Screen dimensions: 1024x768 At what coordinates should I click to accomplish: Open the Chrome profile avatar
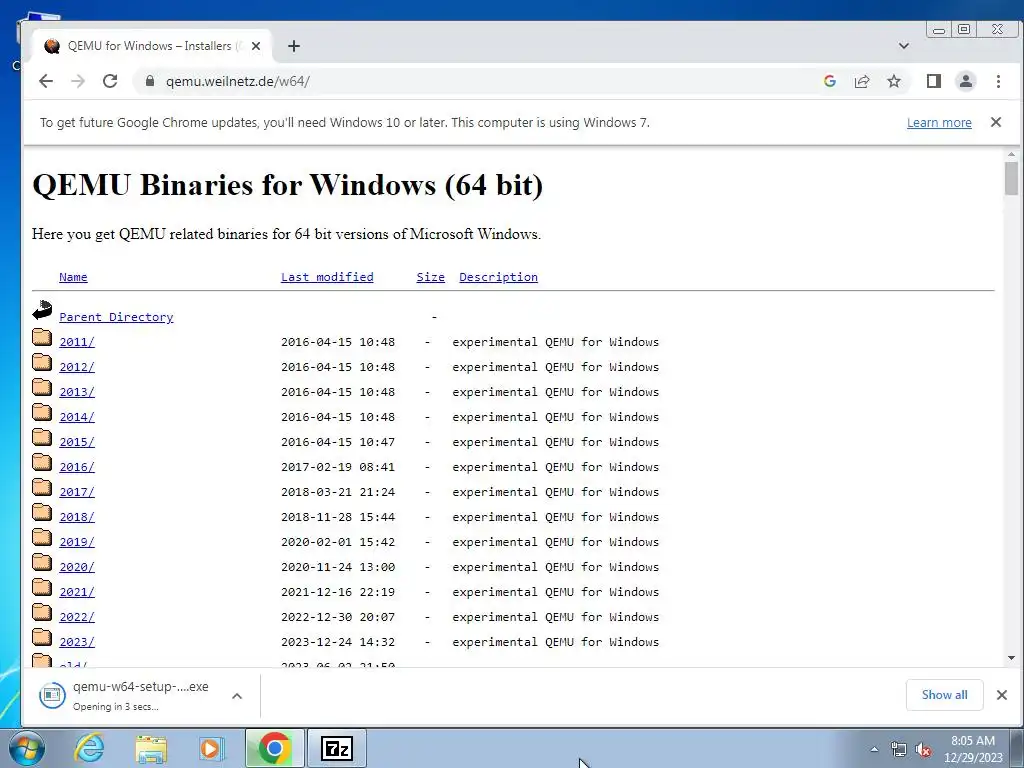coord(965,81)
